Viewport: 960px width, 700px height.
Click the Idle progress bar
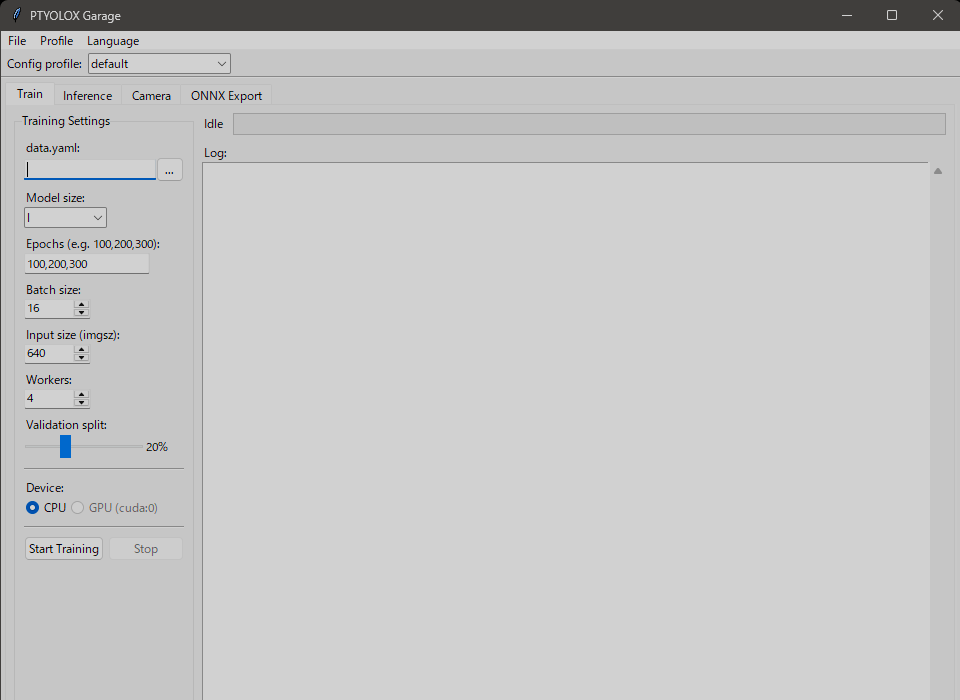click(589, 124)
